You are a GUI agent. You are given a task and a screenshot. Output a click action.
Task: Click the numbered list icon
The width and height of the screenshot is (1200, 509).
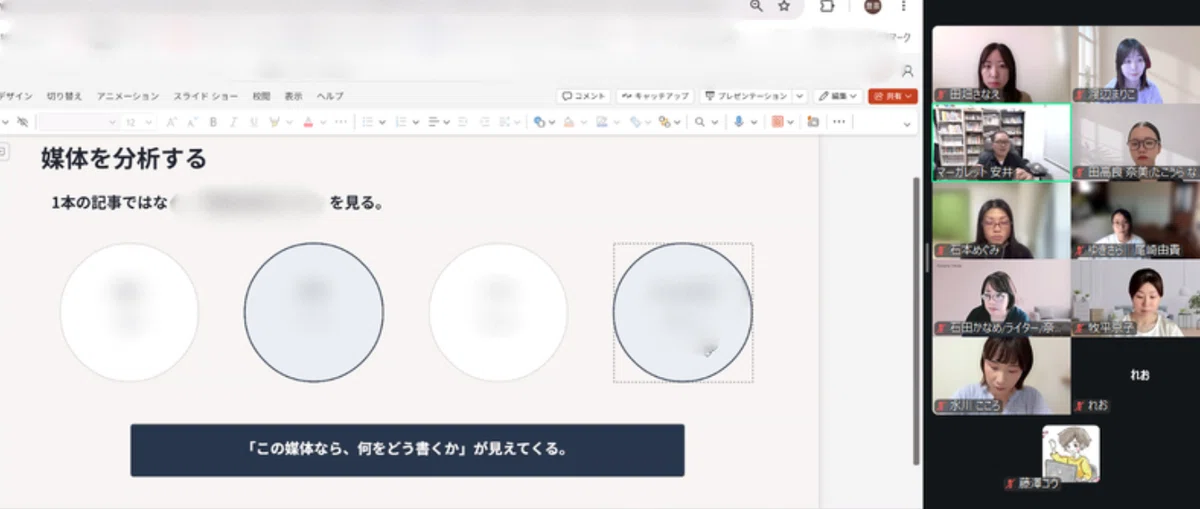401,122
